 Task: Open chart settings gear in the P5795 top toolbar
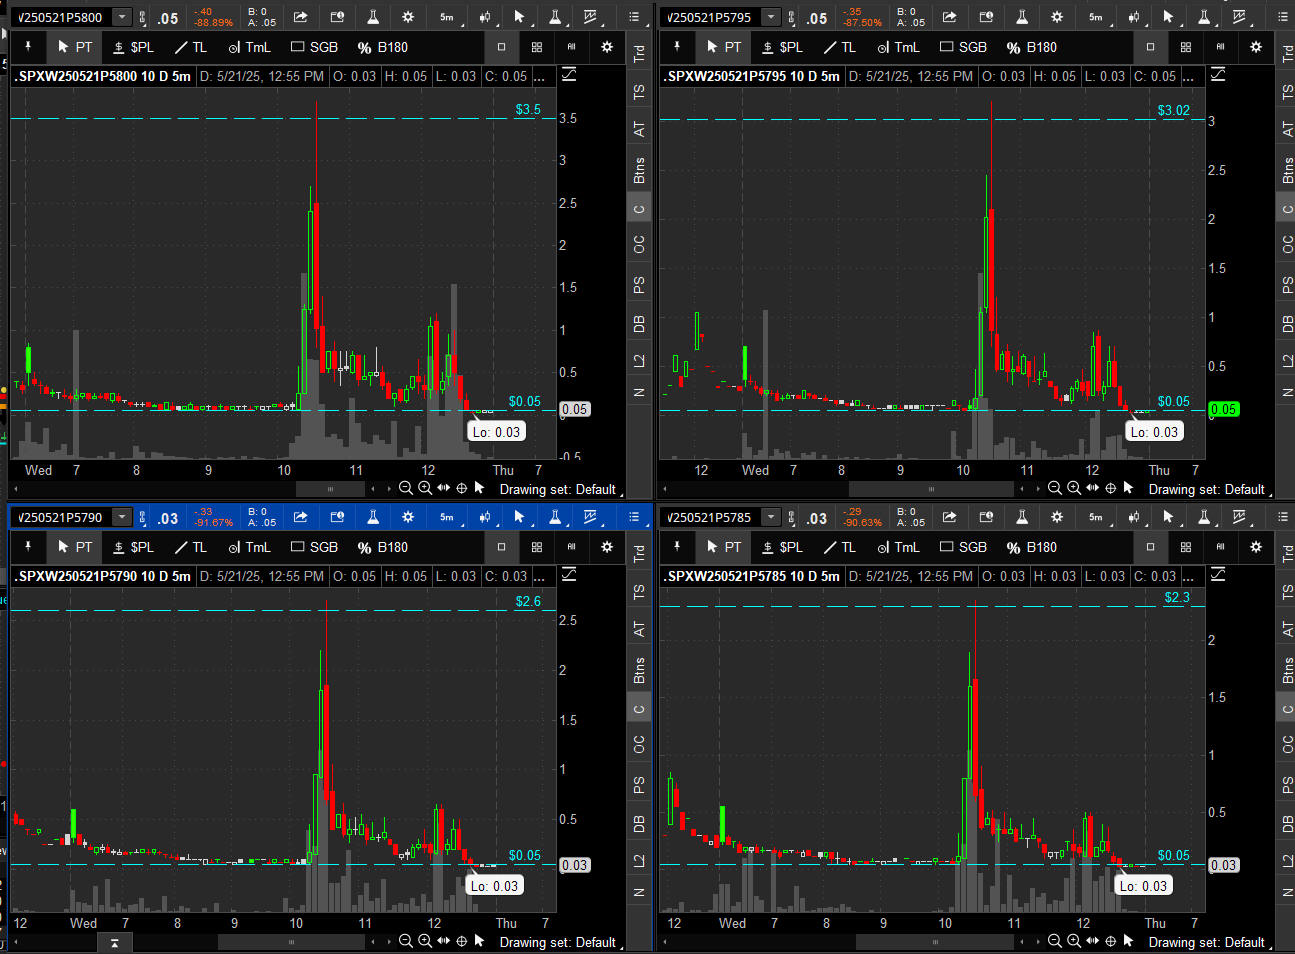point(1057,17)
